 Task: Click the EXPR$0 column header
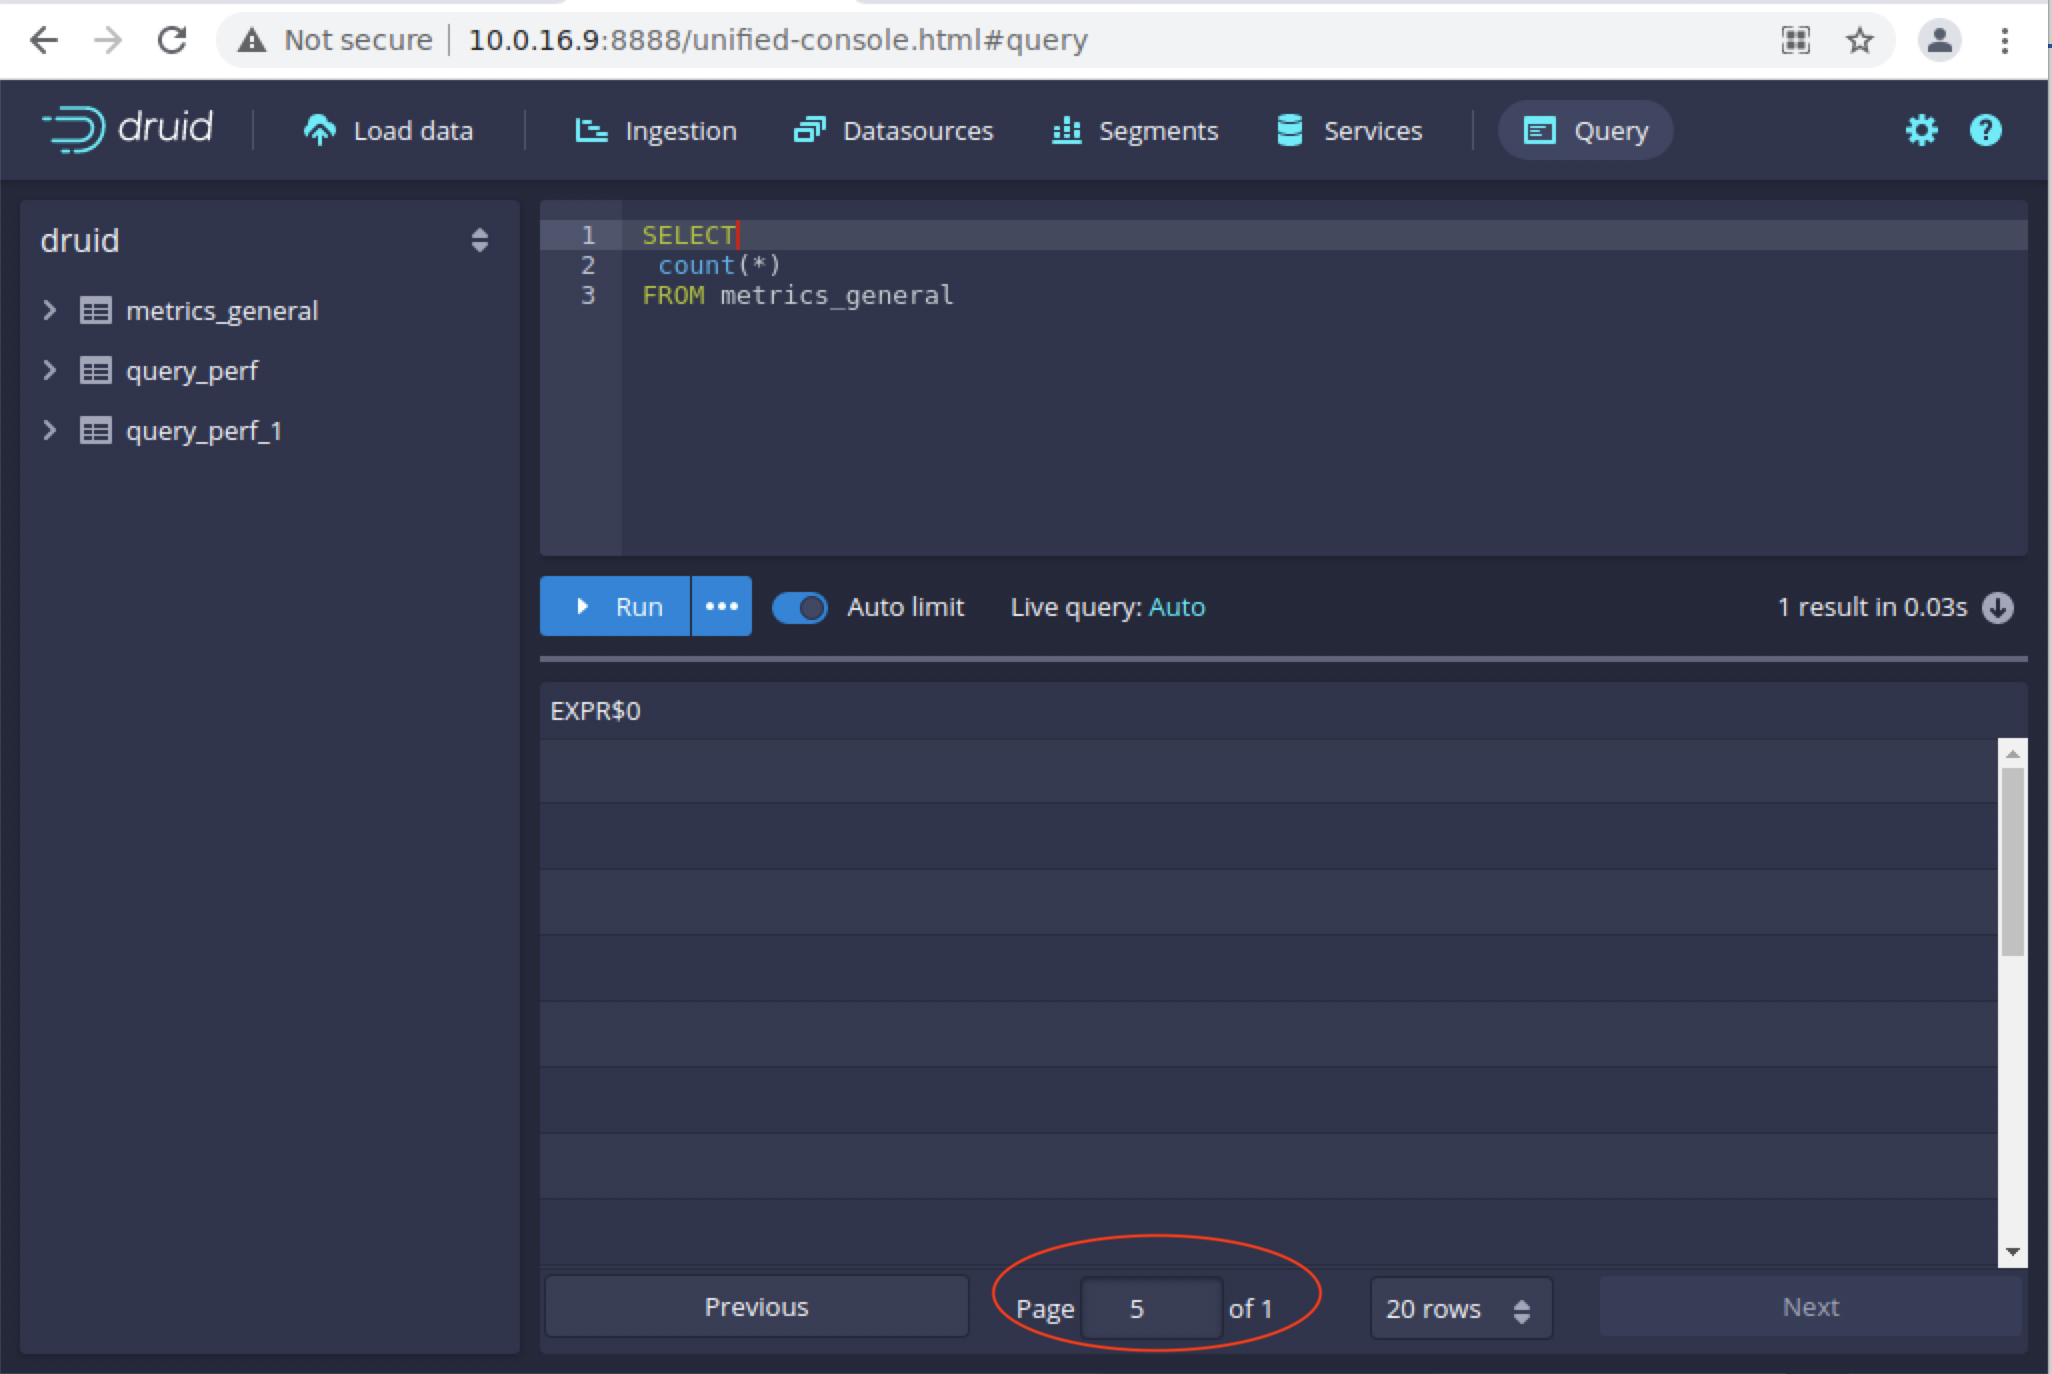pyautogui.click(x=596, y=711)
